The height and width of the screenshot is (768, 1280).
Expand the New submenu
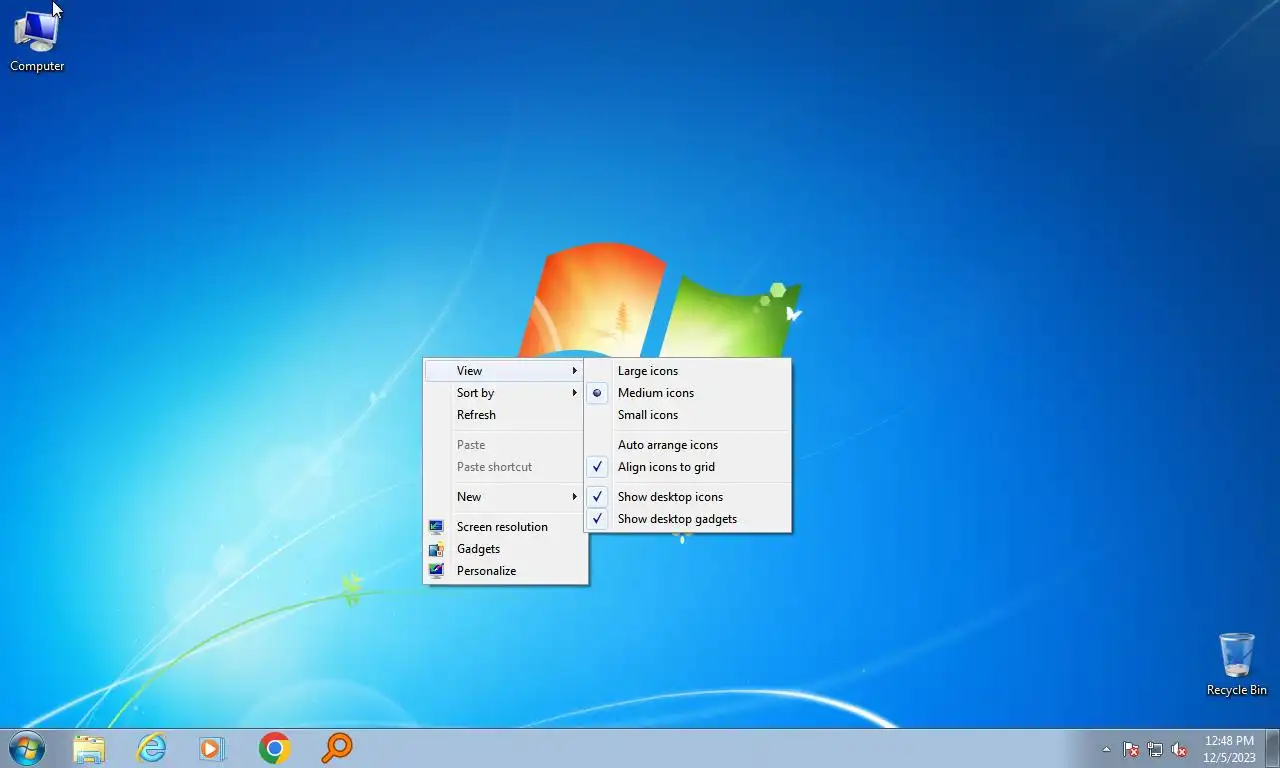point(506,497)
